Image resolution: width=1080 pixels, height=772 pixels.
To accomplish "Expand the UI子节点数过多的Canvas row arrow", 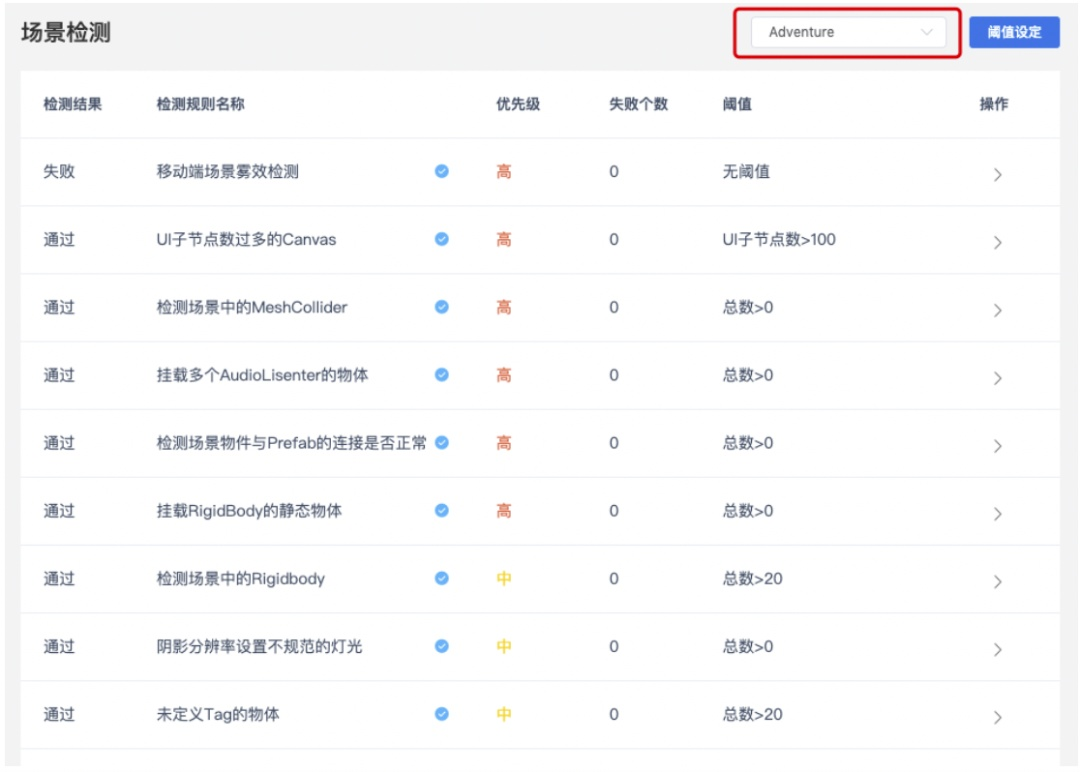I will click(997, 242).
